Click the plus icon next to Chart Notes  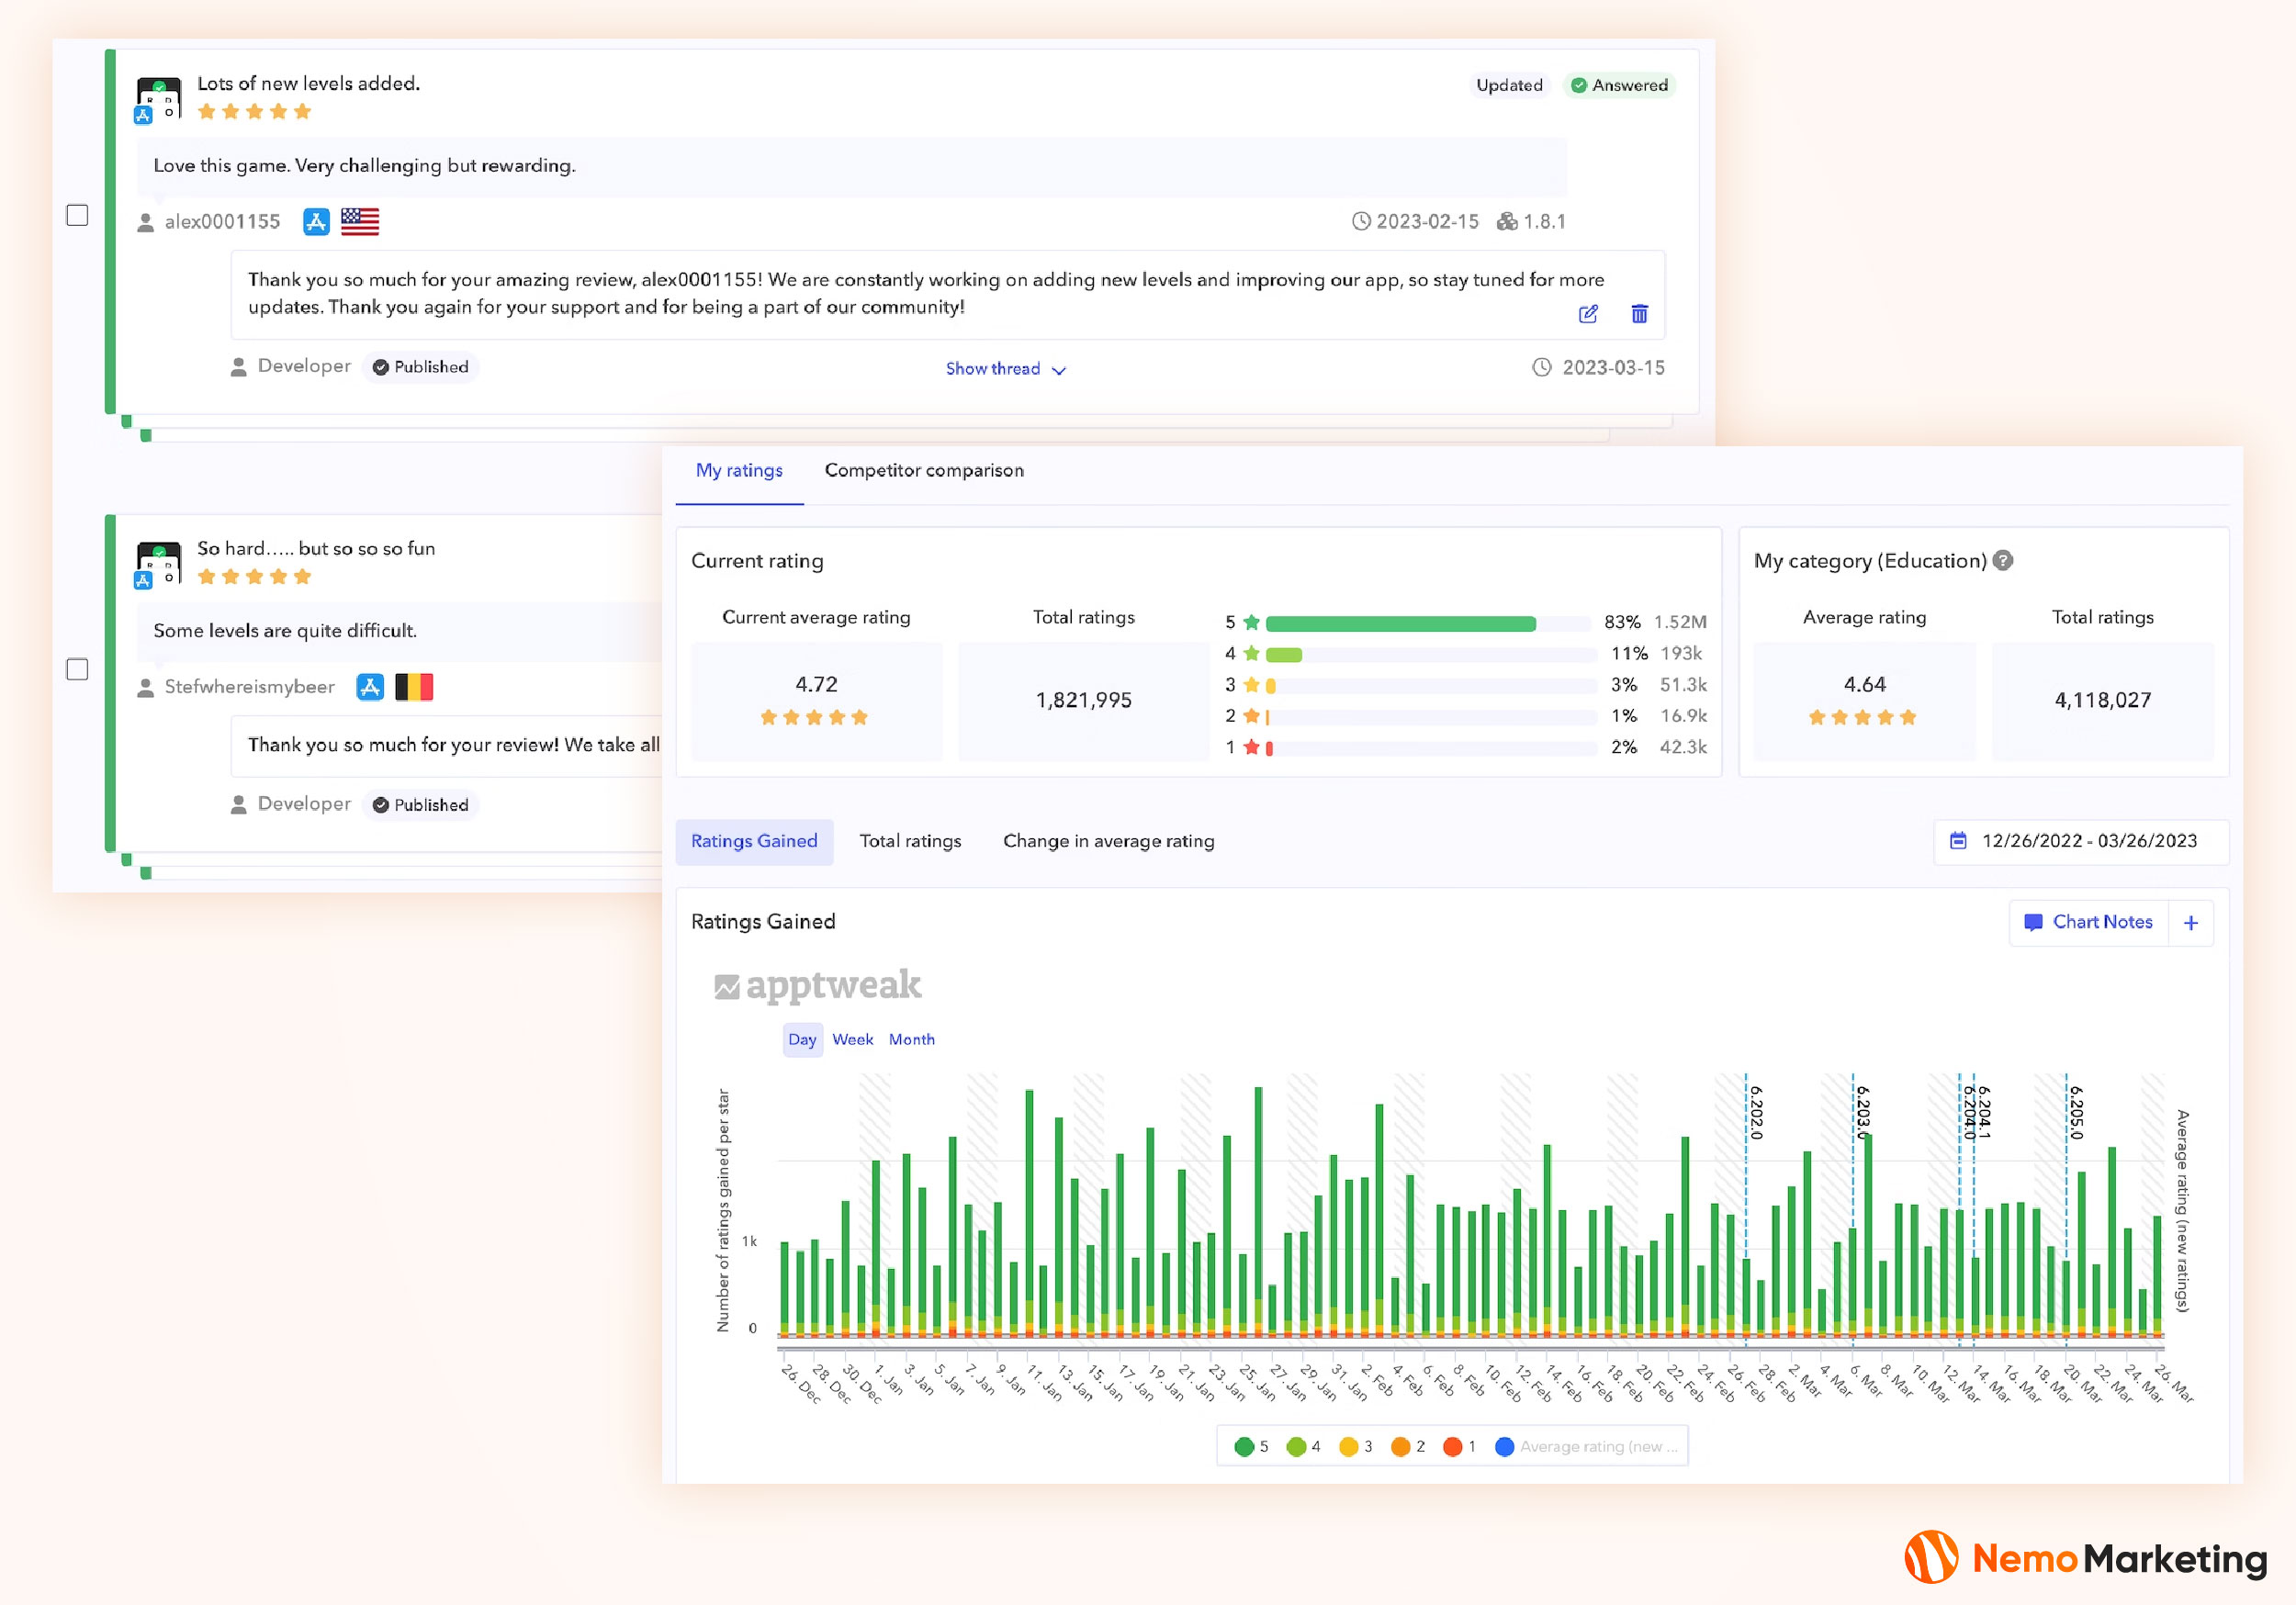pos(2190,922)
